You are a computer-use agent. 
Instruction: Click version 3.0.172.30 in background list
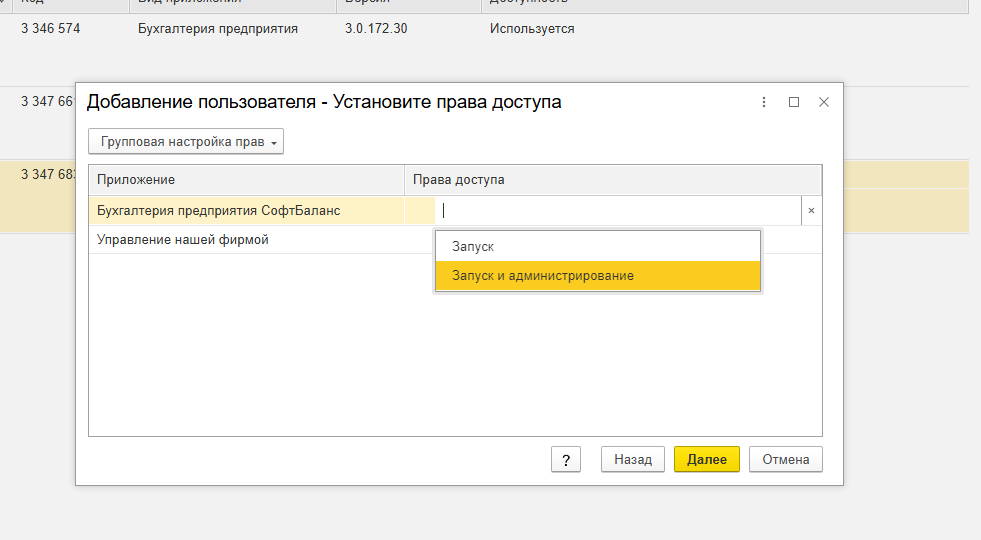[x=376, y=29]
